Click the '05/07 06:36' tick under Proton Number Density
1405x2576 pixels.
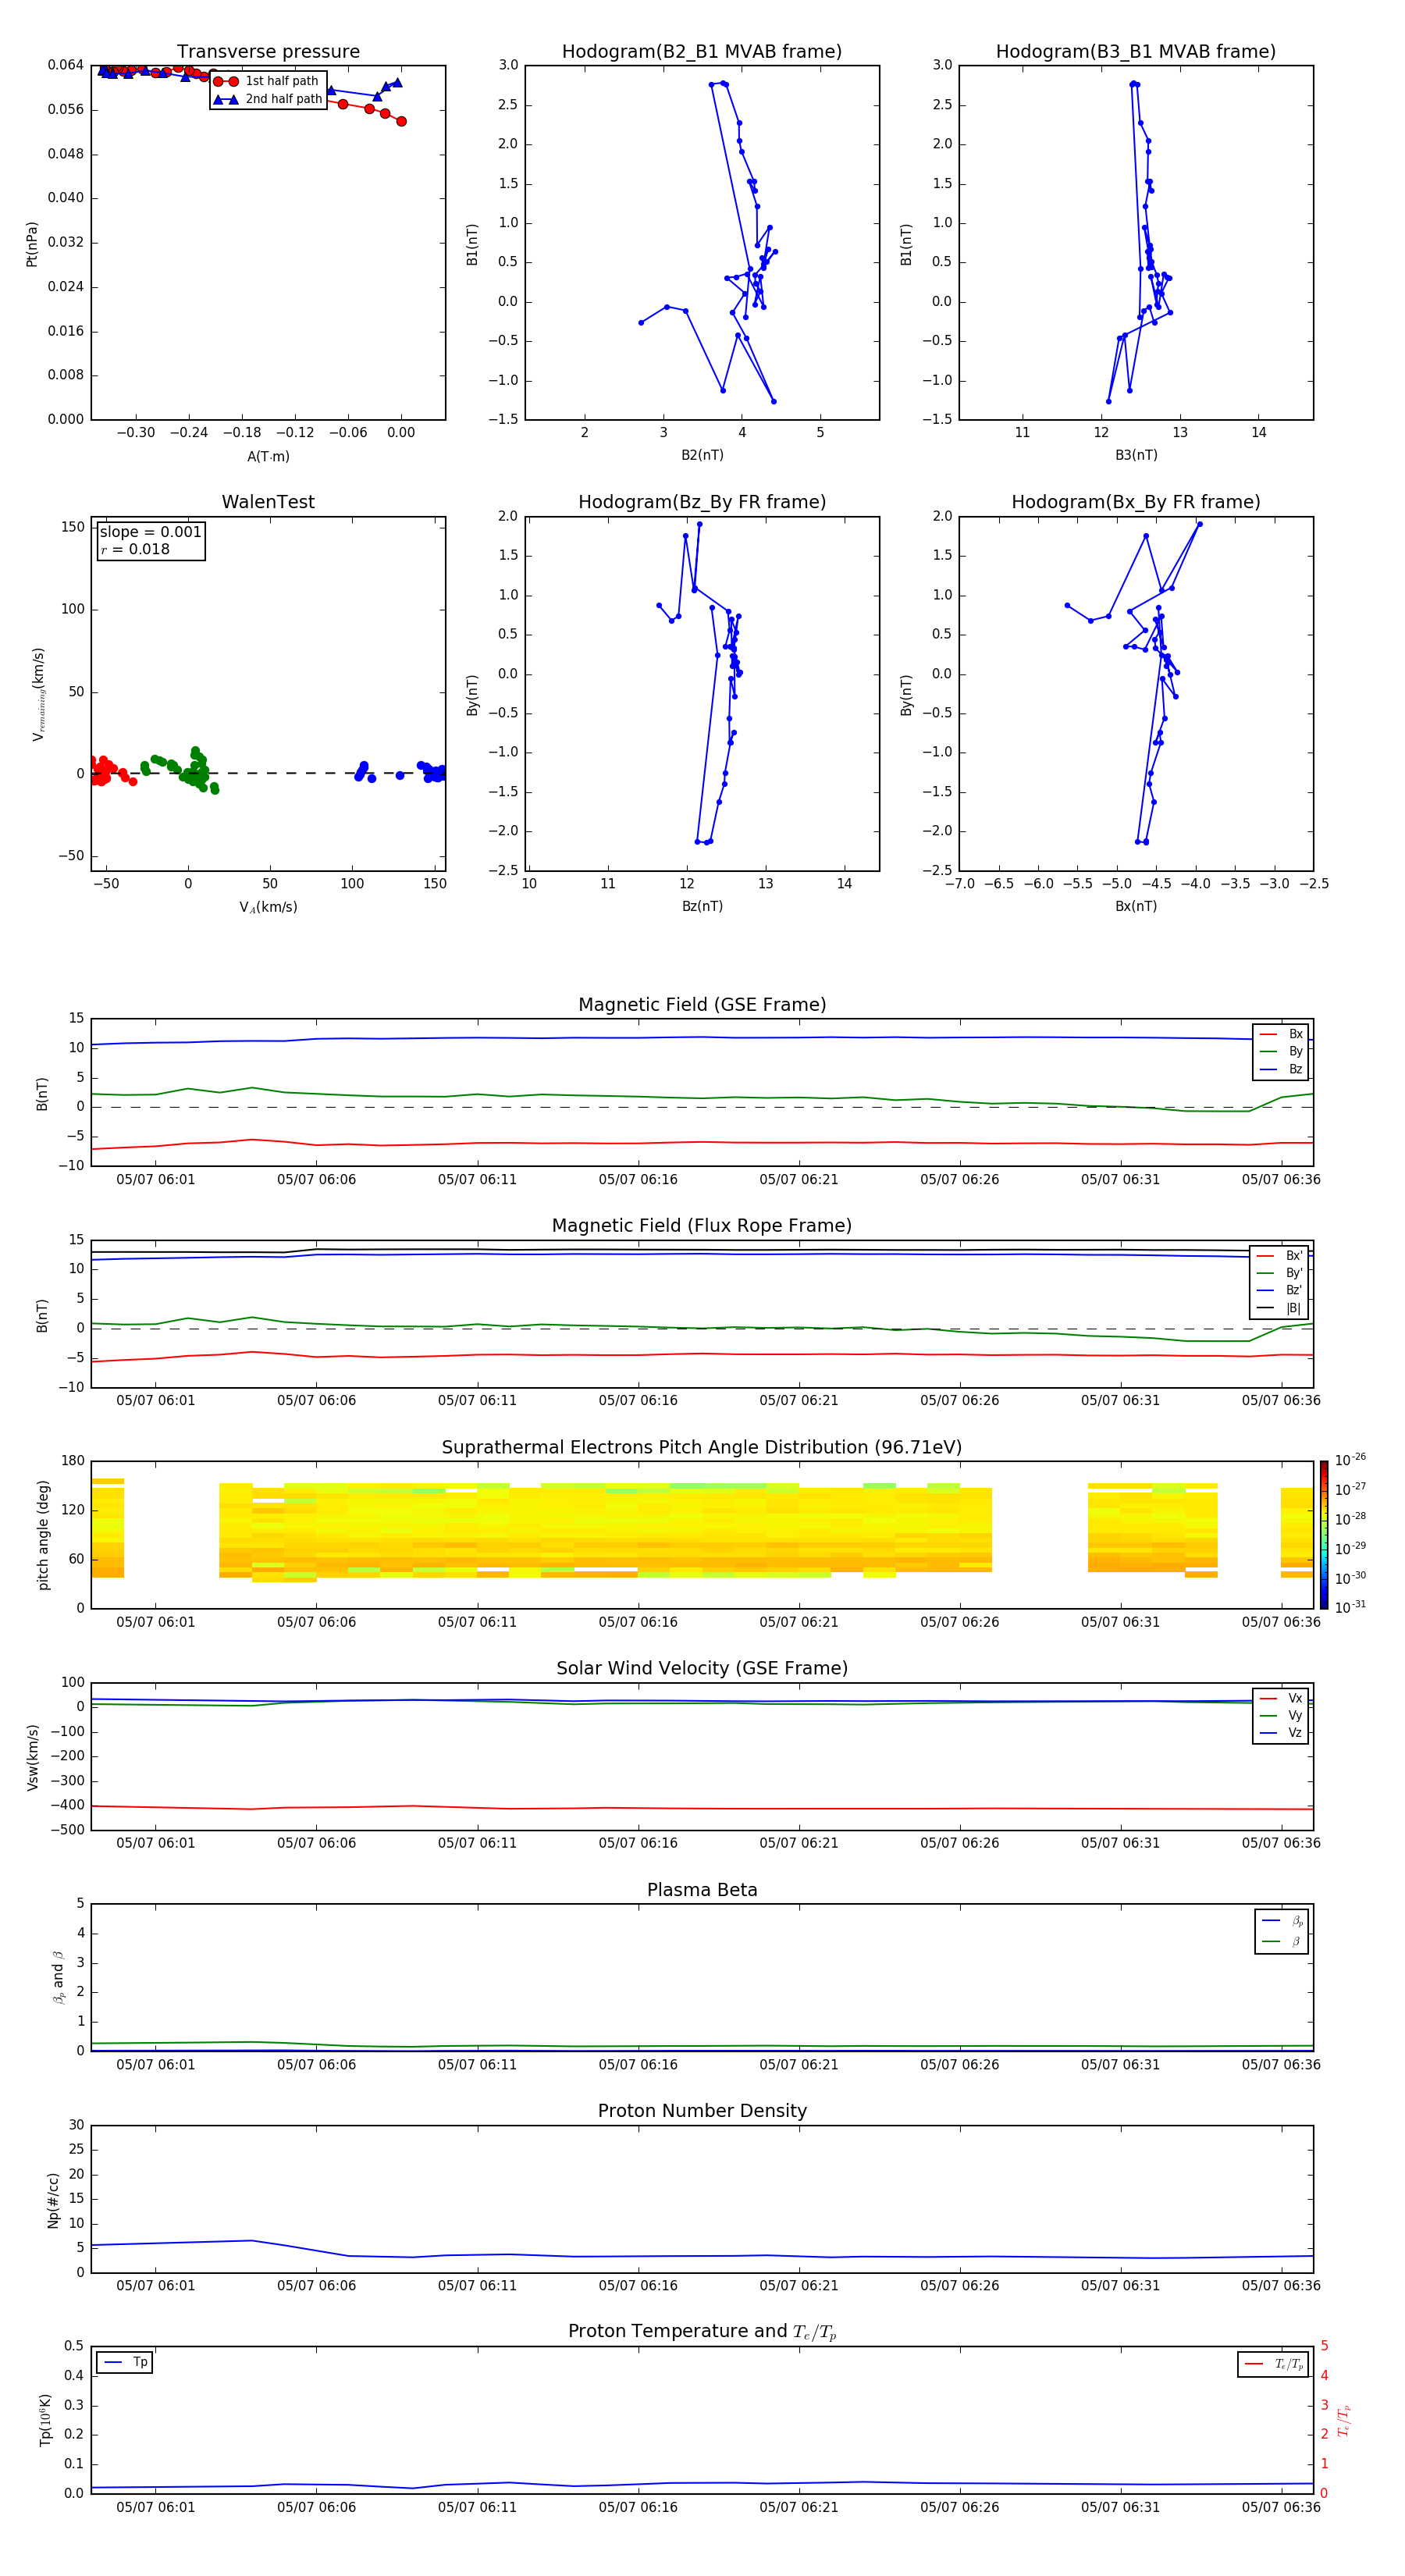point(1281,2286)
